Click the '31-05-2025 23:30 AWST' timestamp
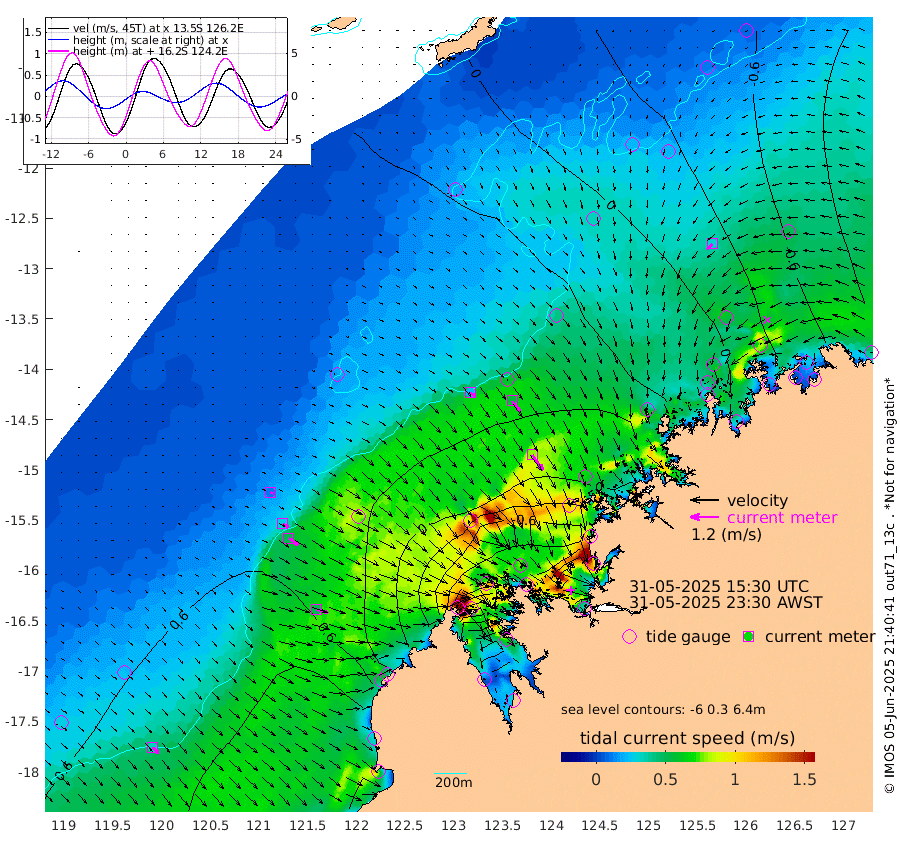This screenshot has width=900, height=846. coord(726,603)
